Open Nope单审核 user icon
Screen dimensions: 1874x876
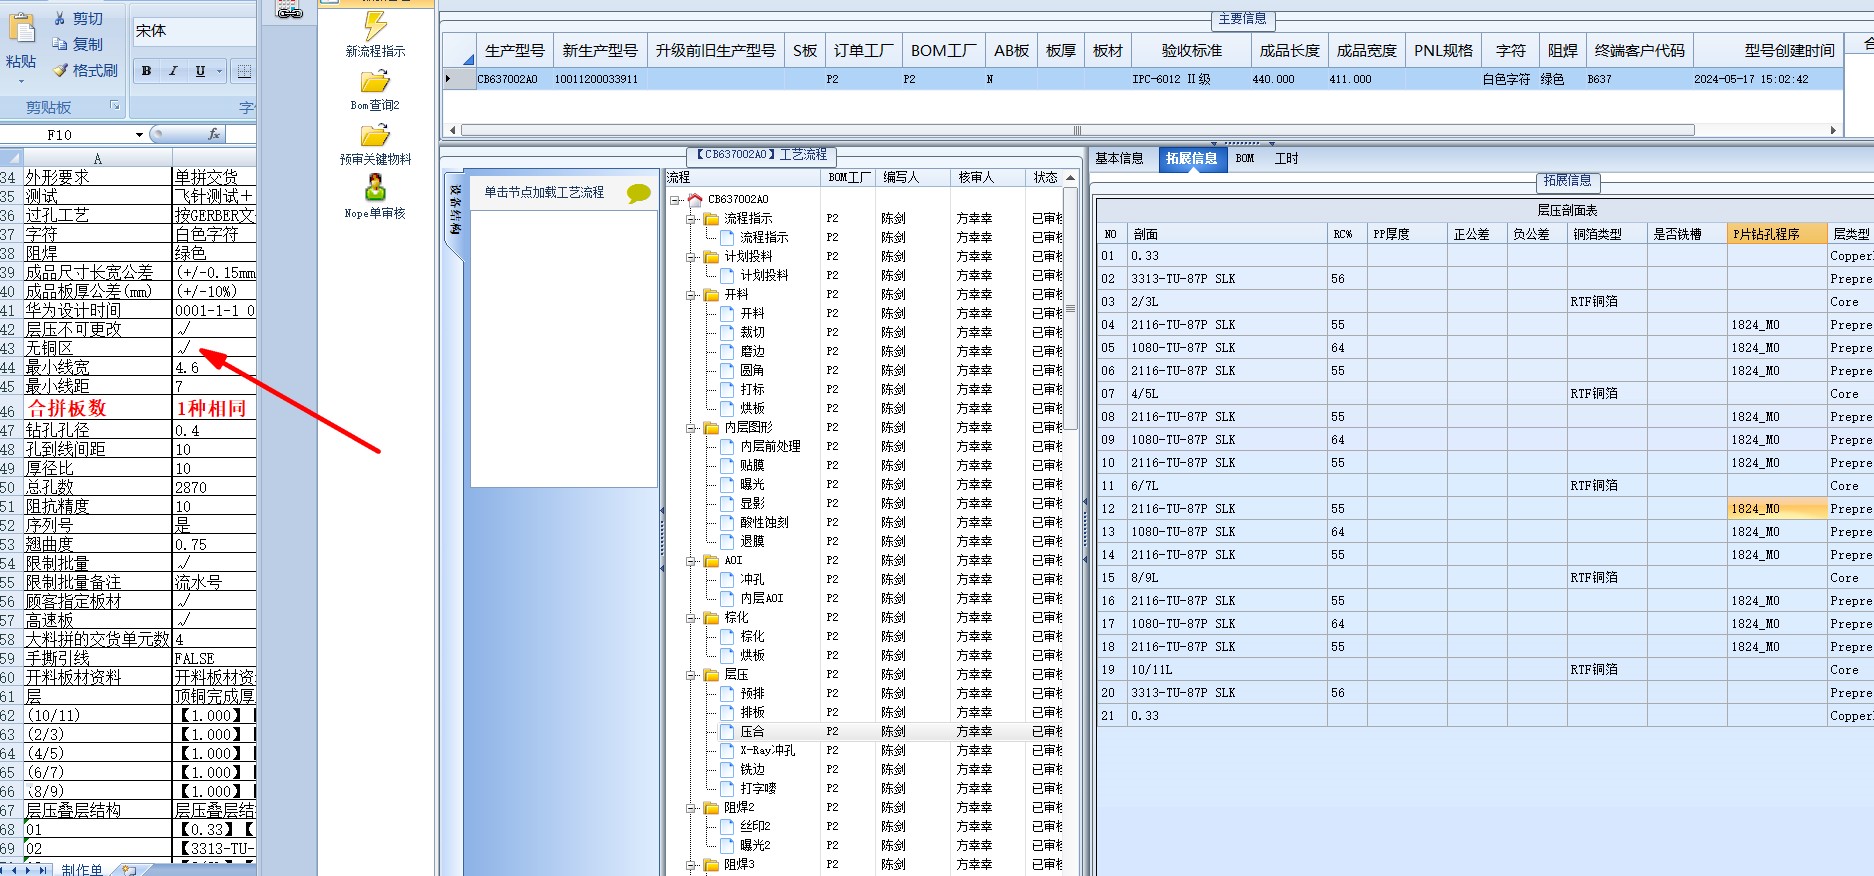pyautogui.click(x=375, y=187)
